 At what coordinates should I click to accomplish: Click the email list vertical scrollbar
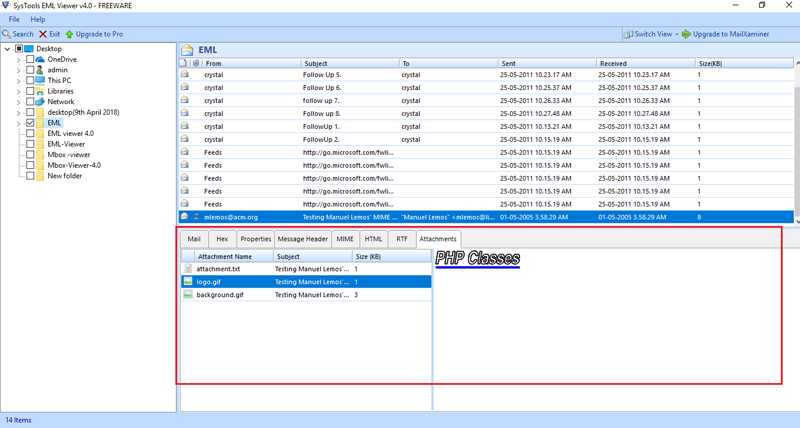(796, 140)
